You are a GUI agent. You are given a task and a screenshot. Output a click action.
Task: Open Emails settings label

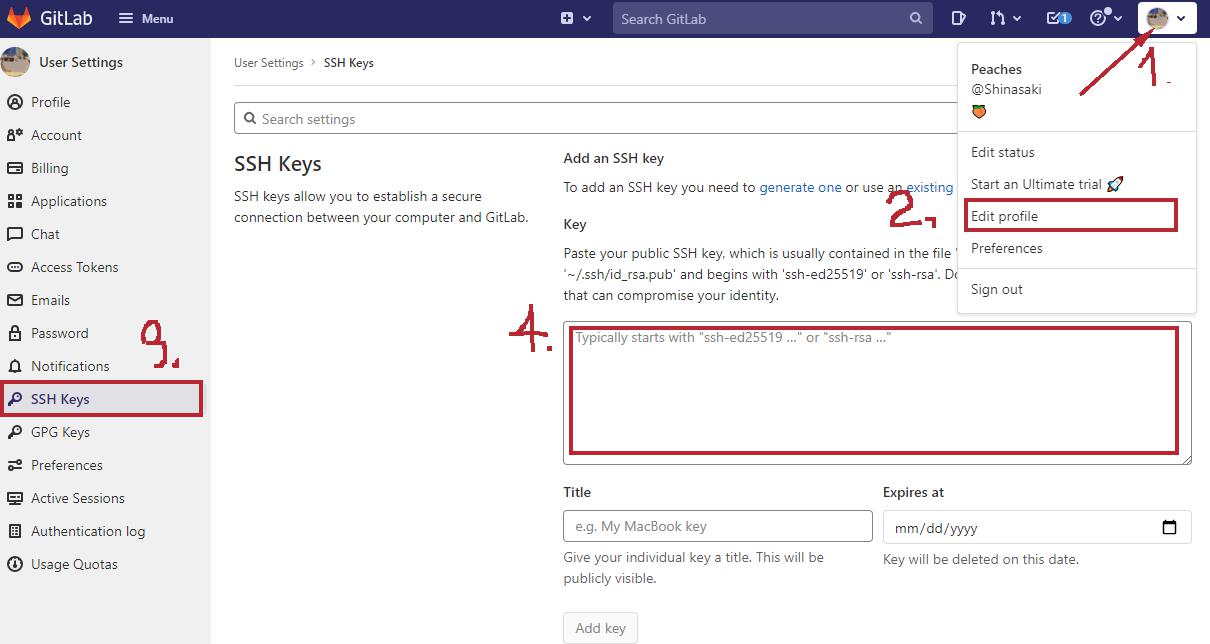(x=50, y=300)
